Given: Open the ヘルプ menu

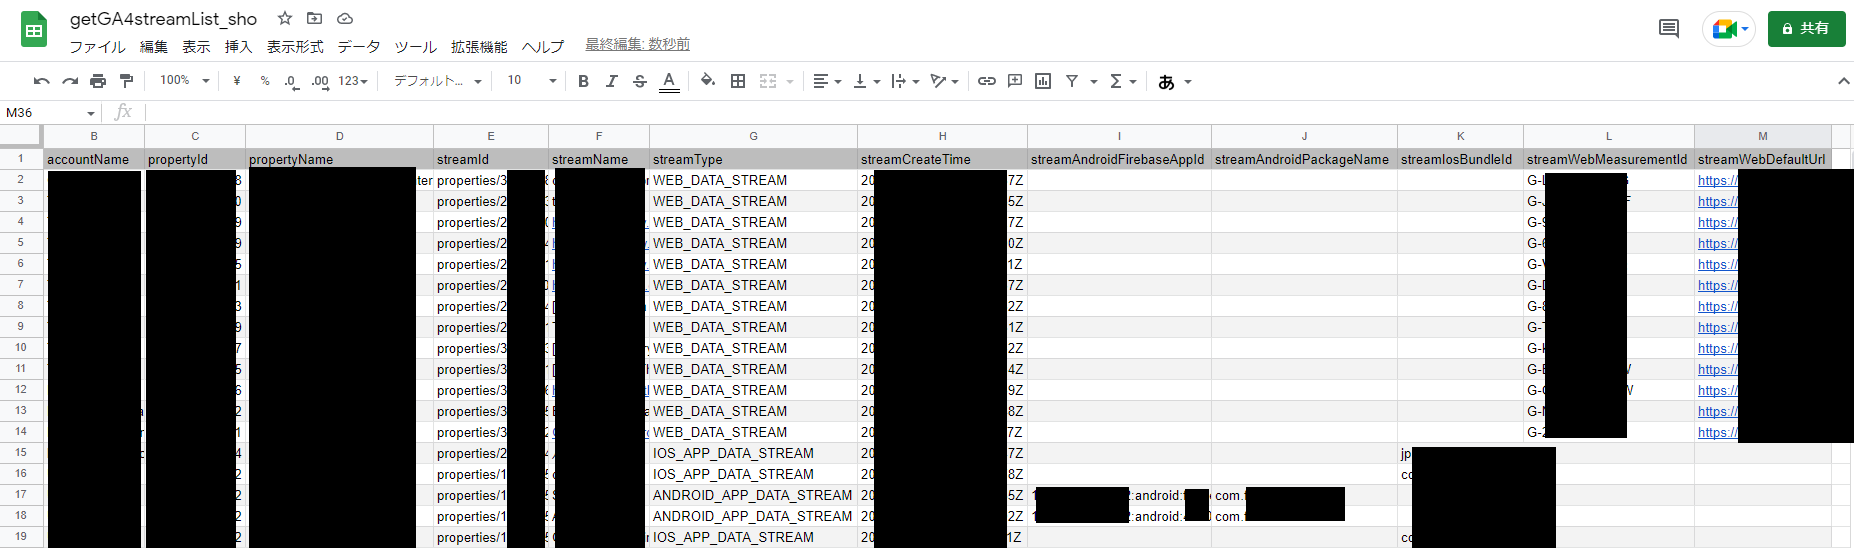Looking at the screenshot, I should 543,47.
